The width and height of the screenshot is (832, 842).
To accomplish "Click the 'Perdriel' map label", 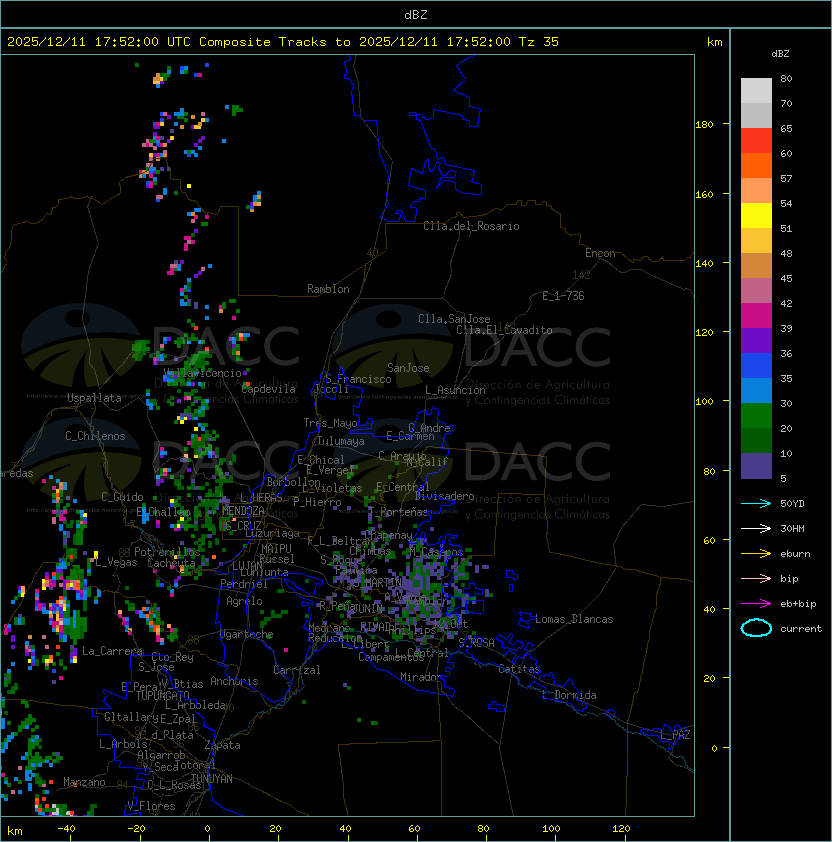I will 244,584.
